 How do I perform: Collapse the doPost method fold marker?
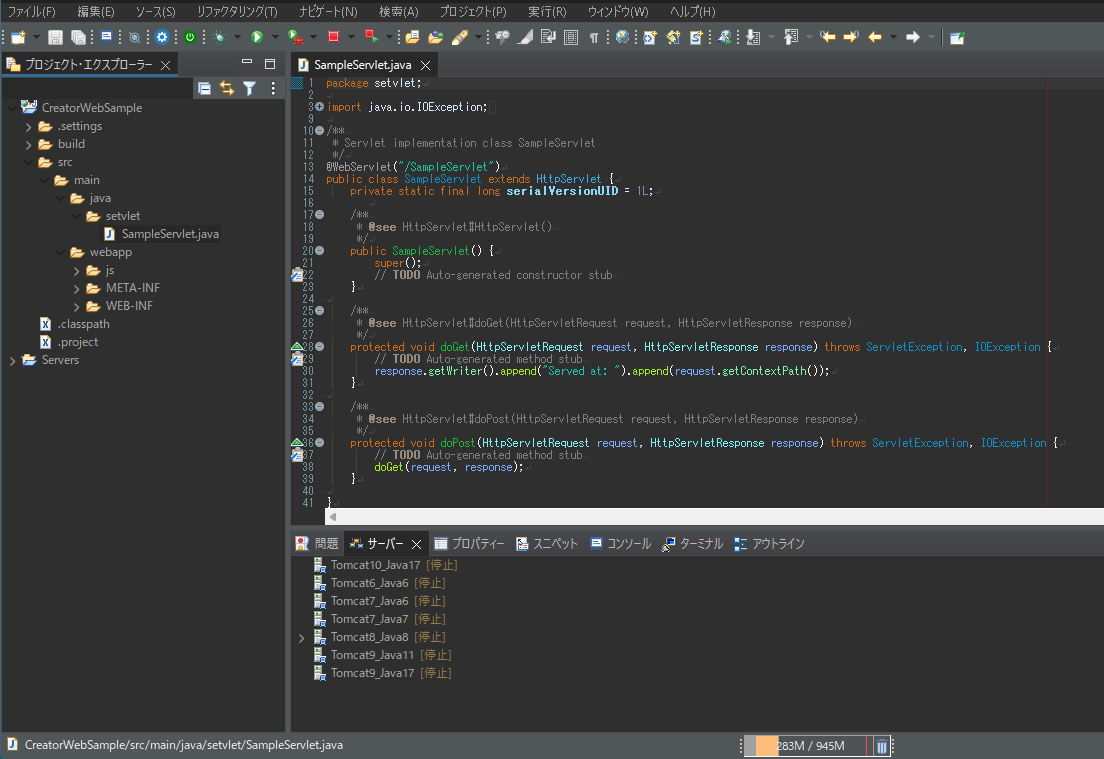pyautogui.click(x=319, y=442)
